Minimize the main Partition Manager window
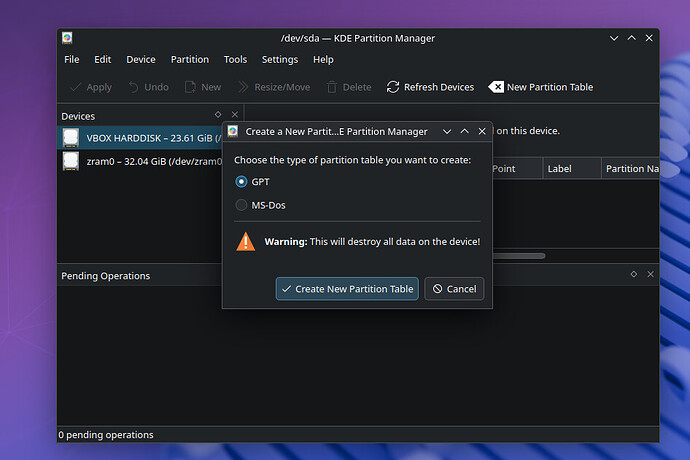Image resolution: width=690 pixels, height=460 pixels. pos(614,38)
